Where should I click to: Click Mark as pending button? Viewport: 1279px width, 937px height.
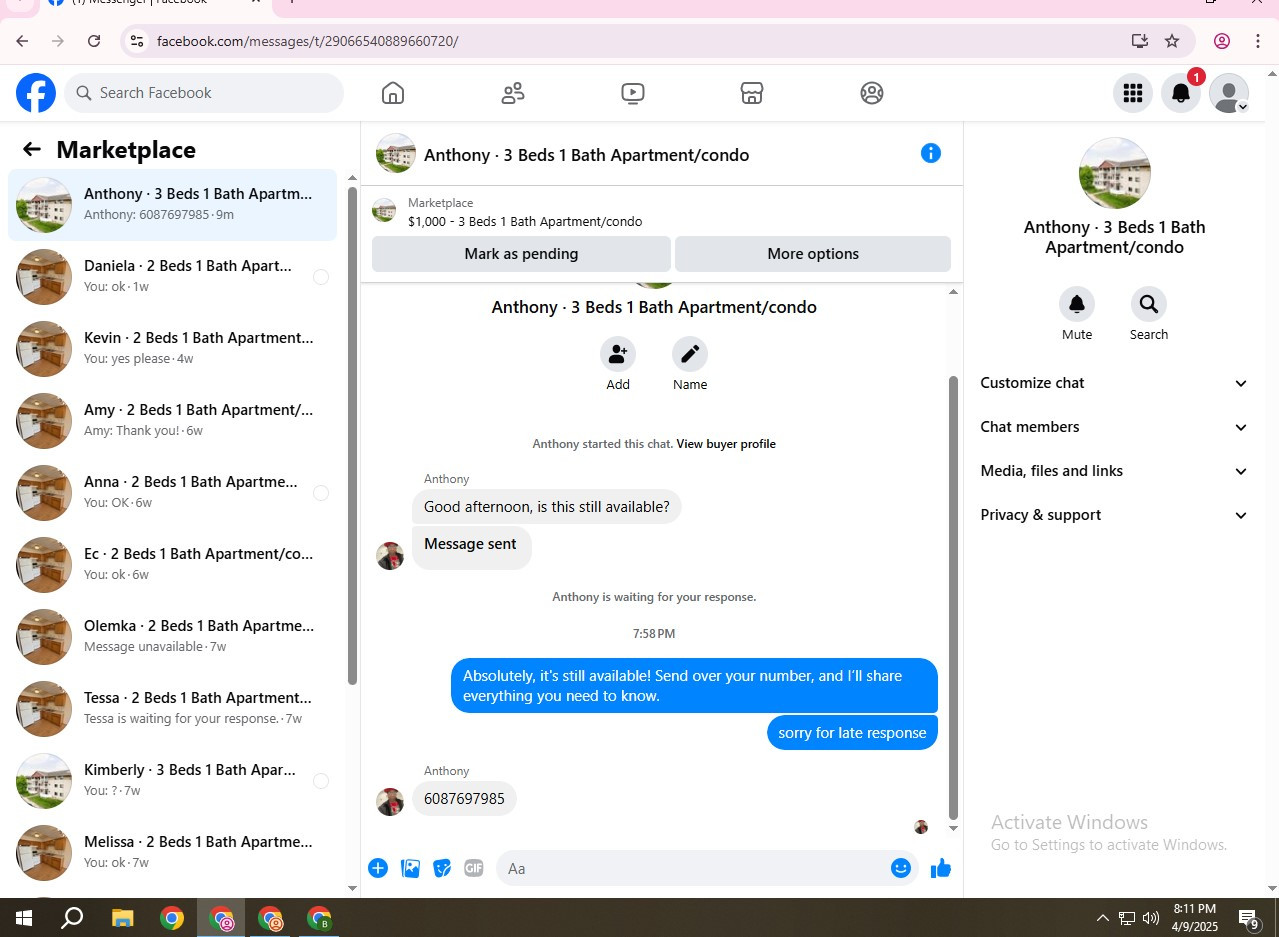[x=521, y=254]
